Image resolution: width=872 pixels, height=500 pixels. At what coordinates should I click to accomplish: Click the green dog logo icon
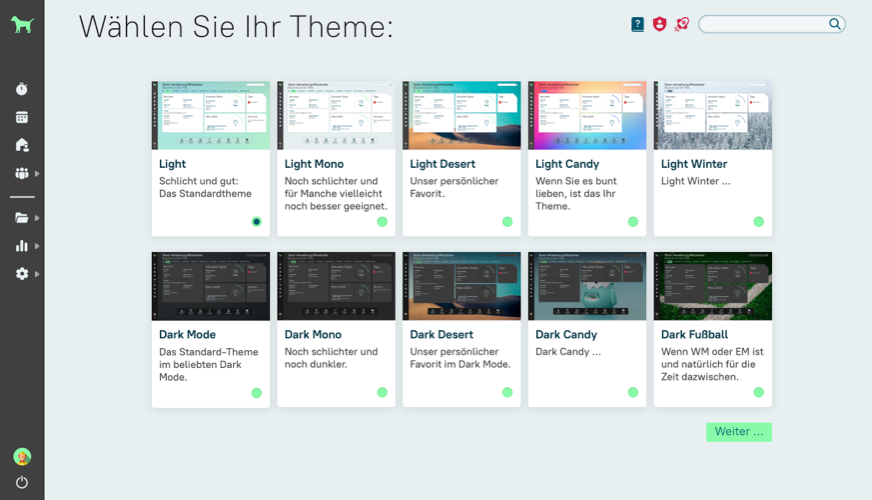coord(22,25)
